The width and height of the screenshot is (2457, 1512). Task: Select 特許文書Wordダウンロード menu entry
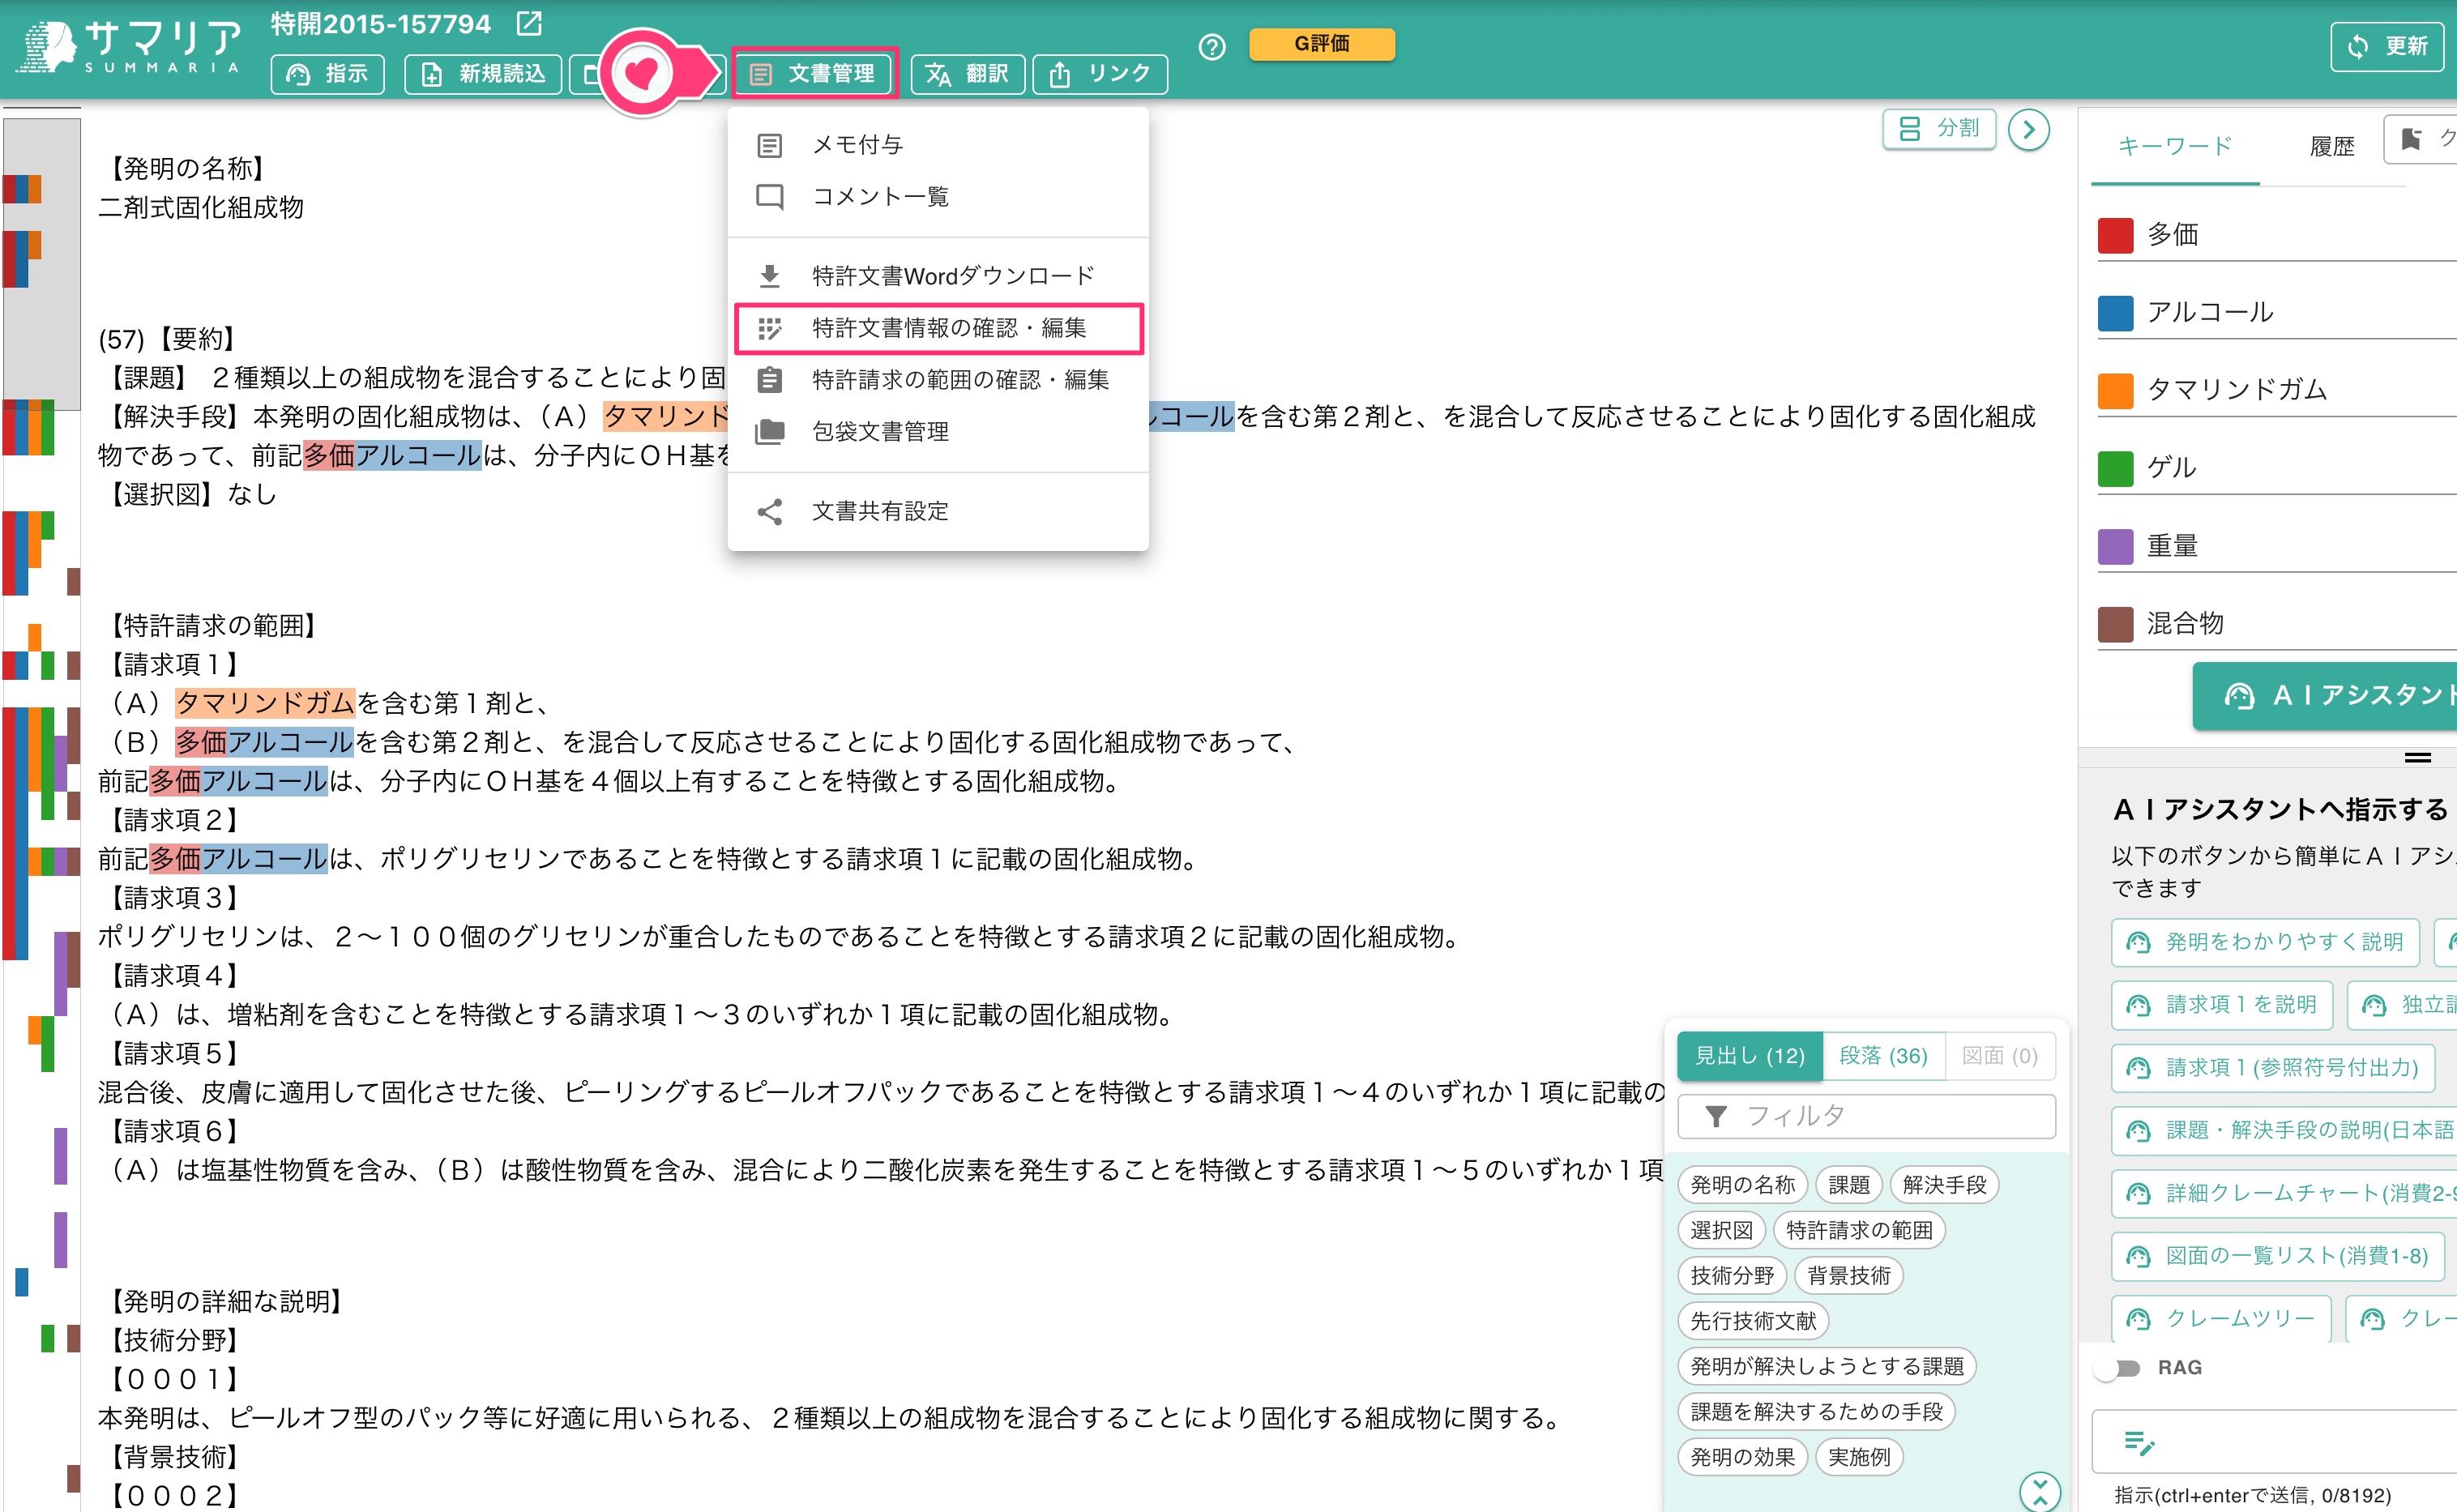(x=937, y=275)
